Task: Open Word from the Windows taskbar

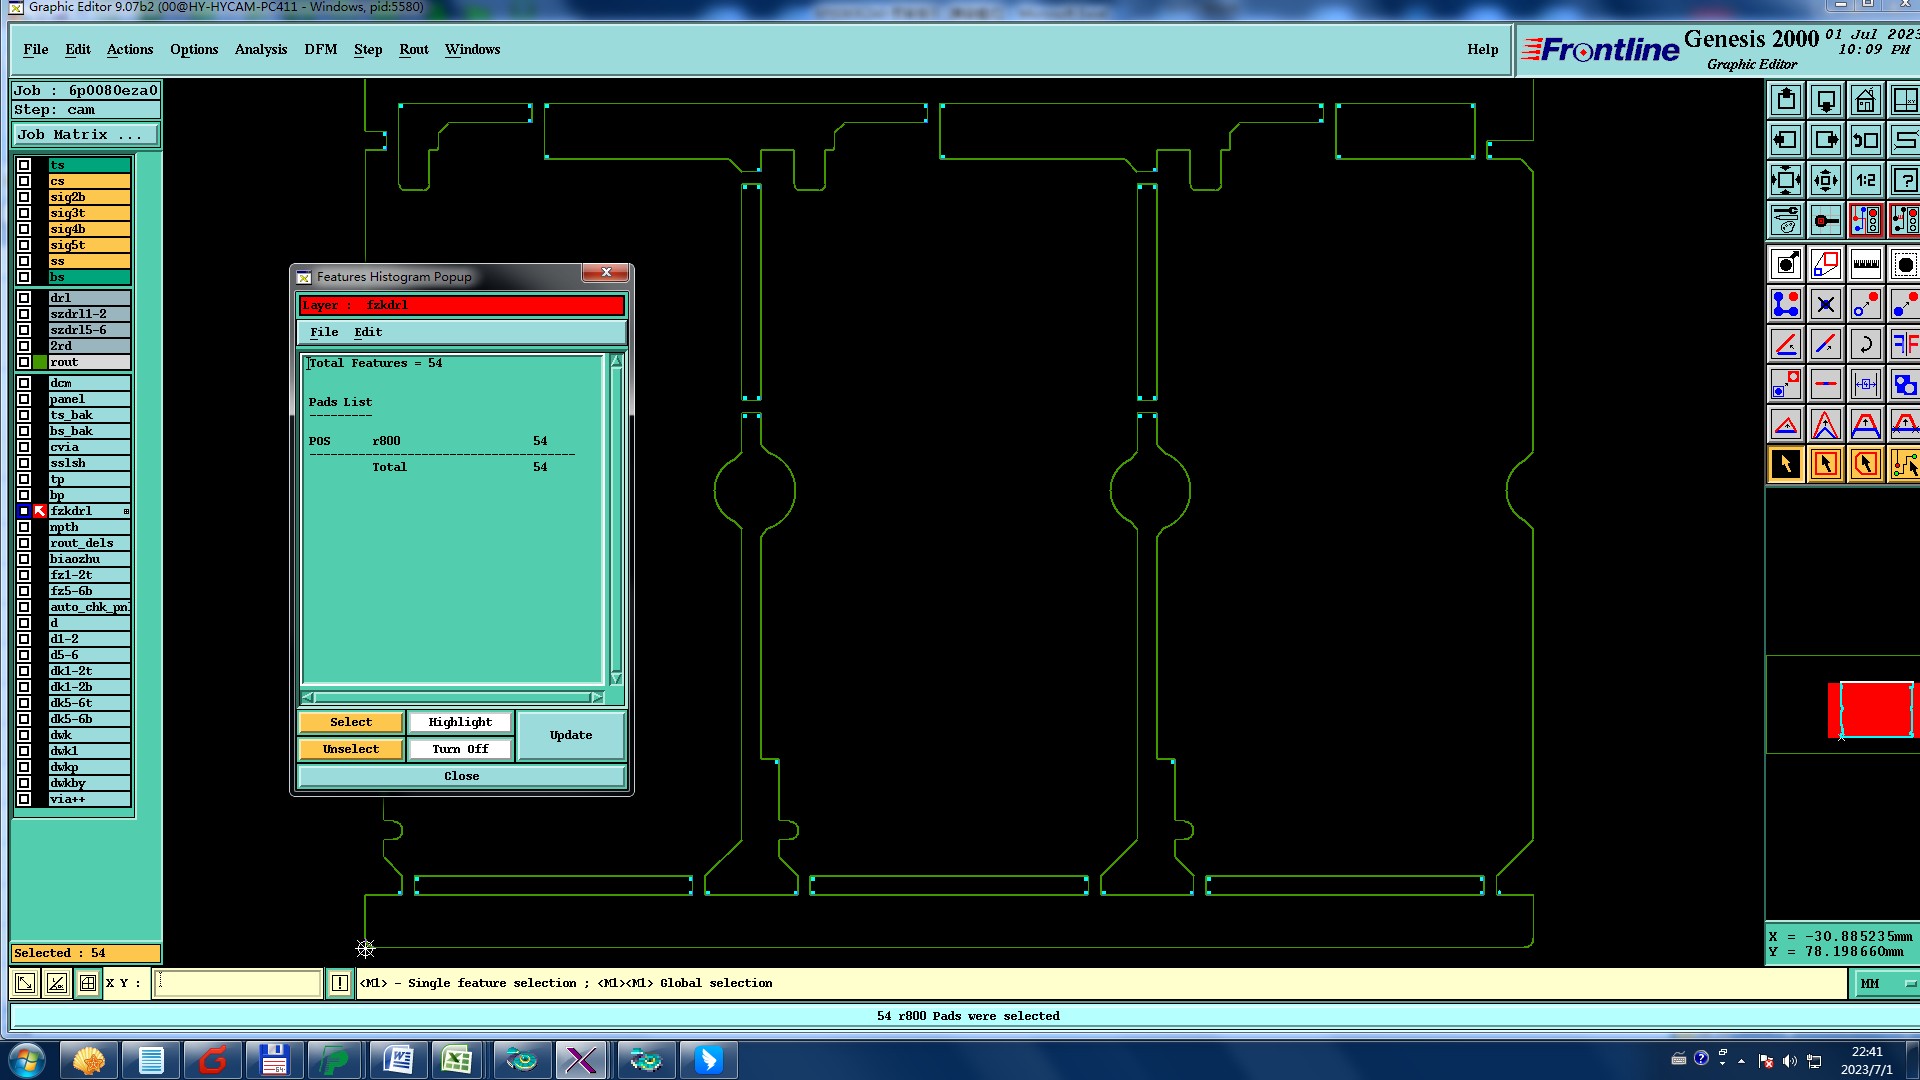Action: (397, 1060)
